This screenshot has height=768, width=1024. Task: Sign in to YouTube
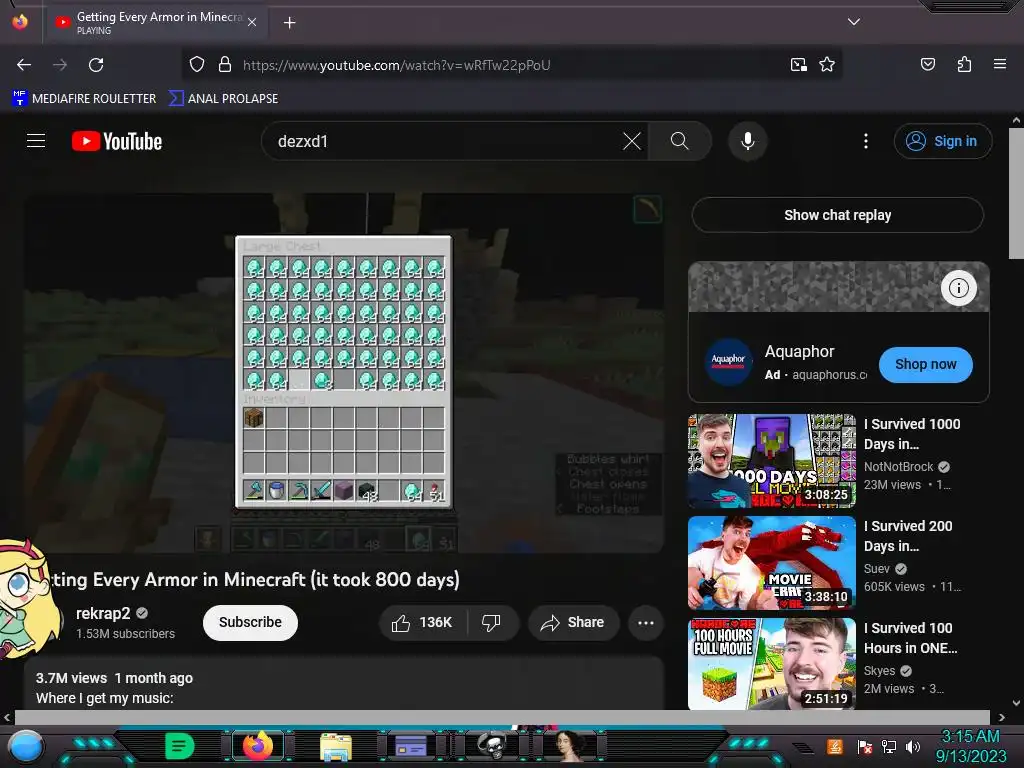pos(943,141)
